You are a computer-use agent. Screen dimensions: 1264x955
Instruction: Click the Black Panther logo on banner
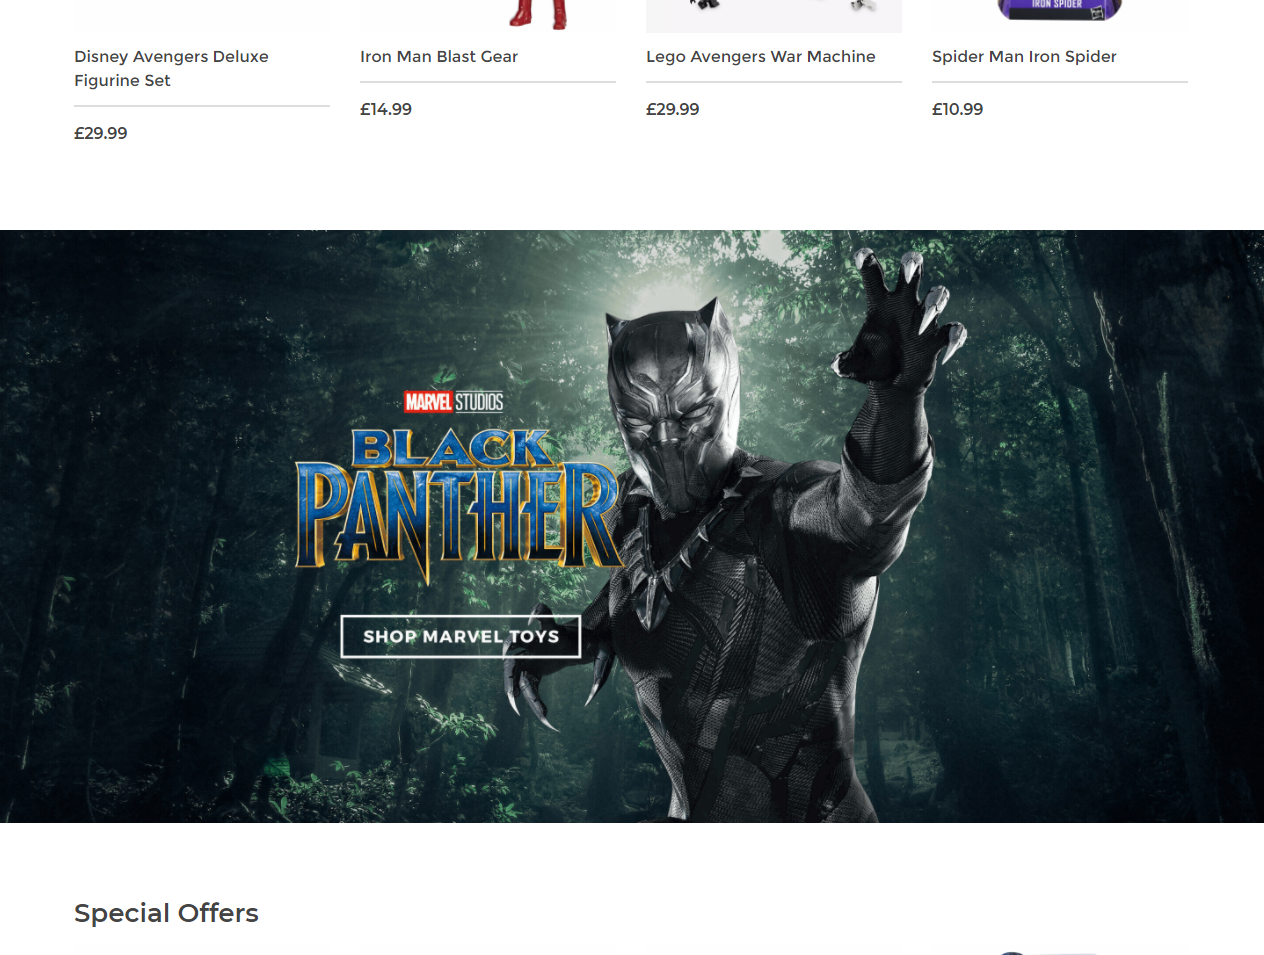point(459,505)
